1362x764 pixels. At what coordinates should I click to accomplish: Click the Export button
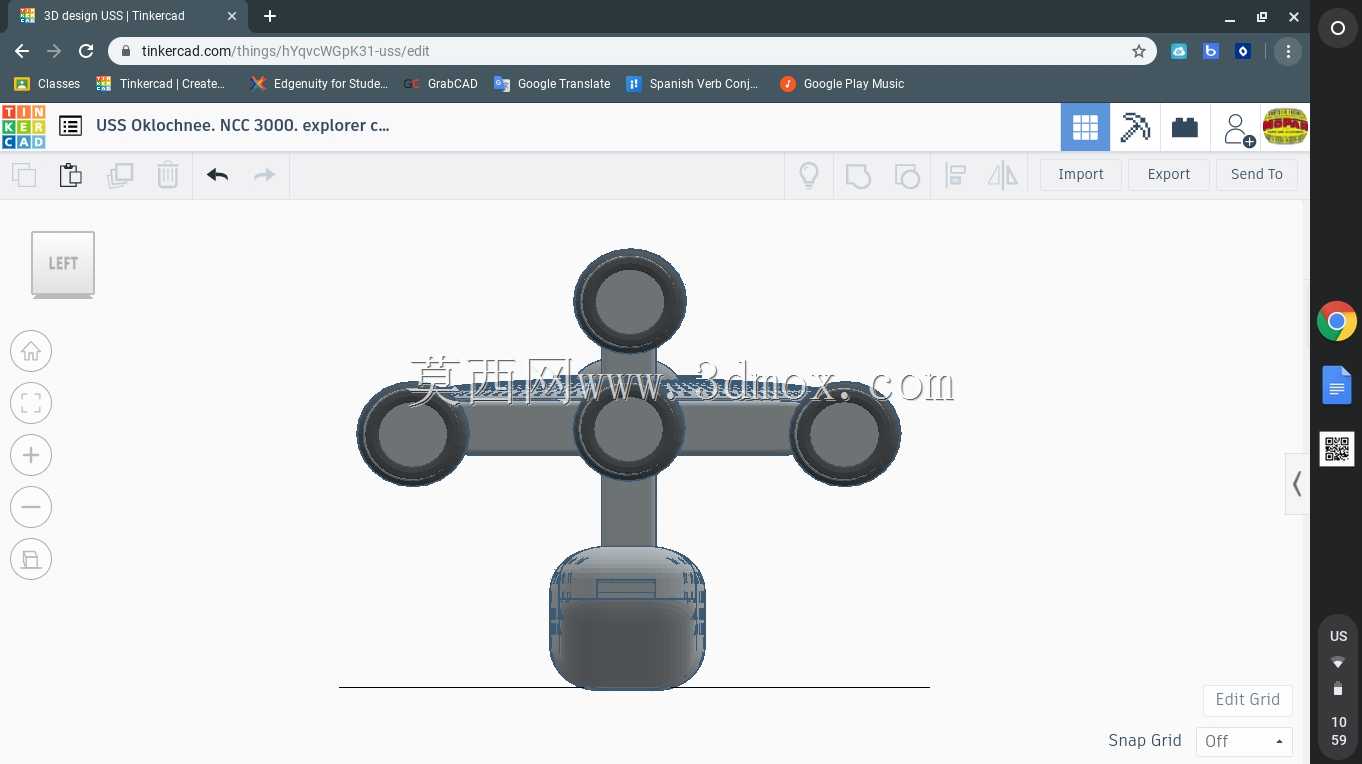pyautogui.click(x=1169, y=174)
